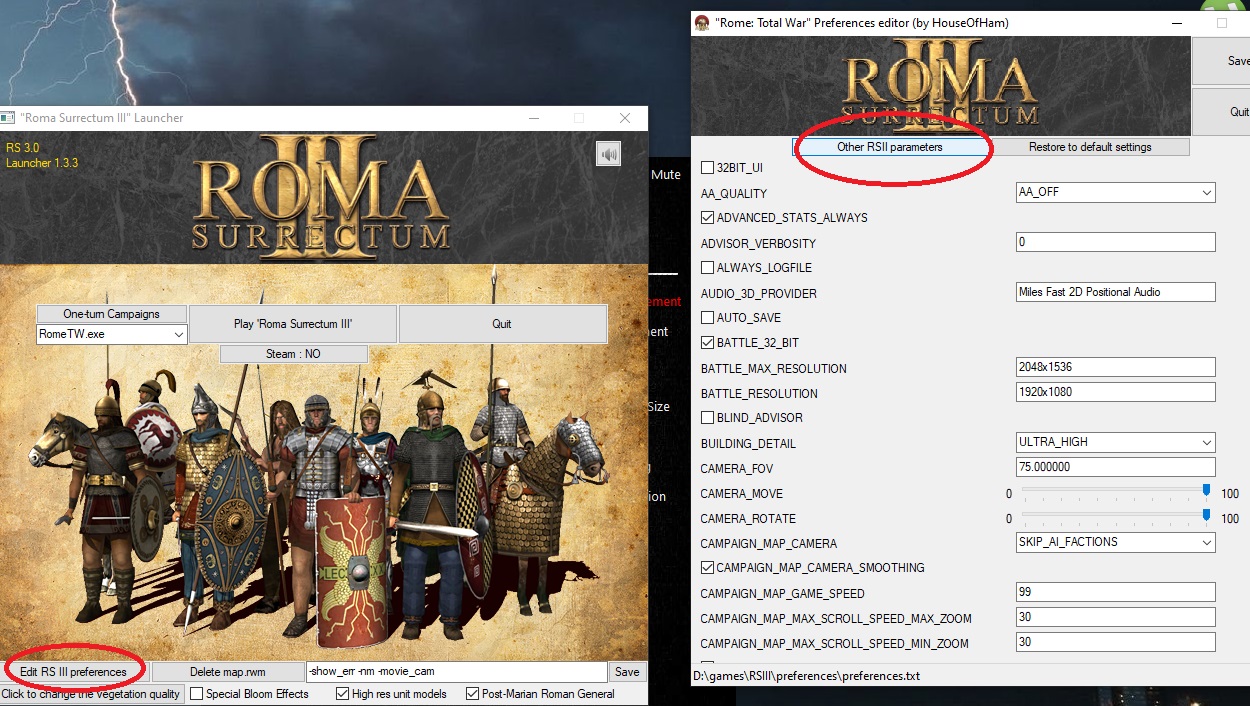Open the RomeTW.exe executable dropdown
The width and height of the screenshot is (1250, 706).
[x=111, y=334]
